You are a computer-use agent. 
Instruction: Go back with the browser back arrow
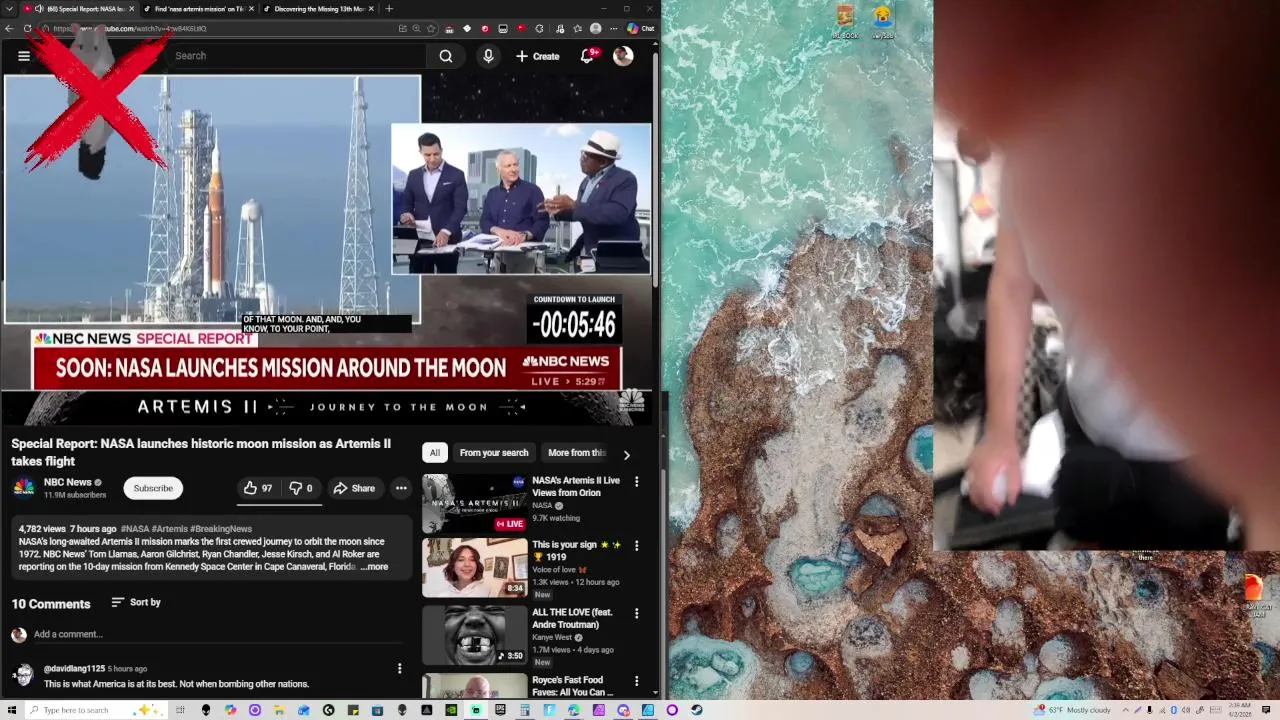coord(9,28)
